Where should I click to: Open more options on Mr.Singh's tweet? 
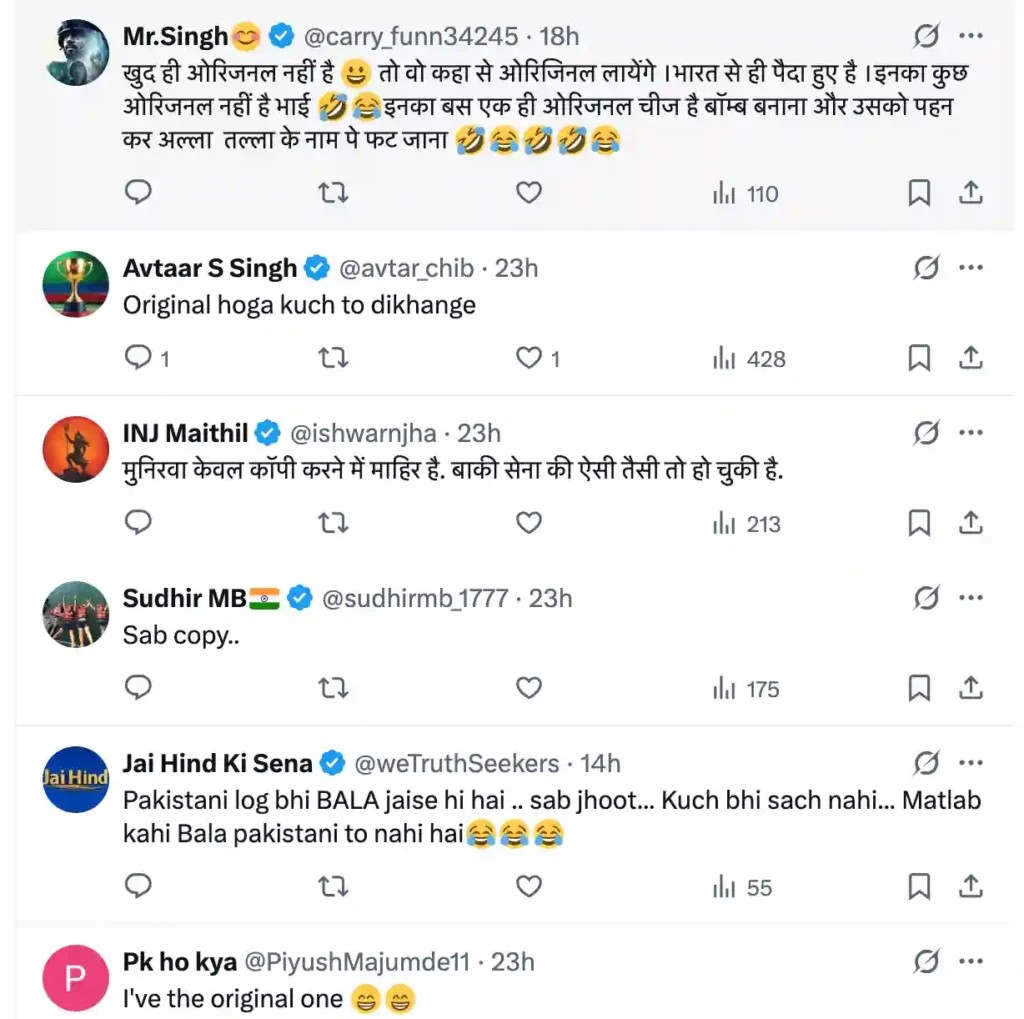tap(970, 37)
